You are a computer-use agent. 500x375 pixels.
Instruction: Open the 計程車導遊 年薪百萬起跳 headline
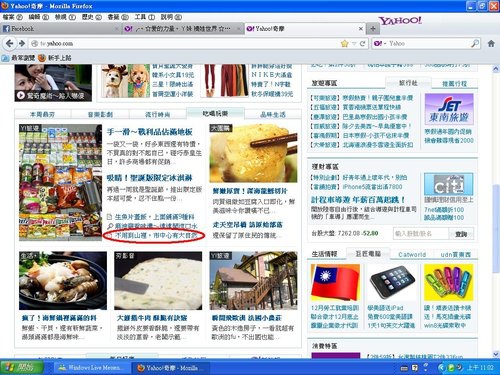coord(358,200)
